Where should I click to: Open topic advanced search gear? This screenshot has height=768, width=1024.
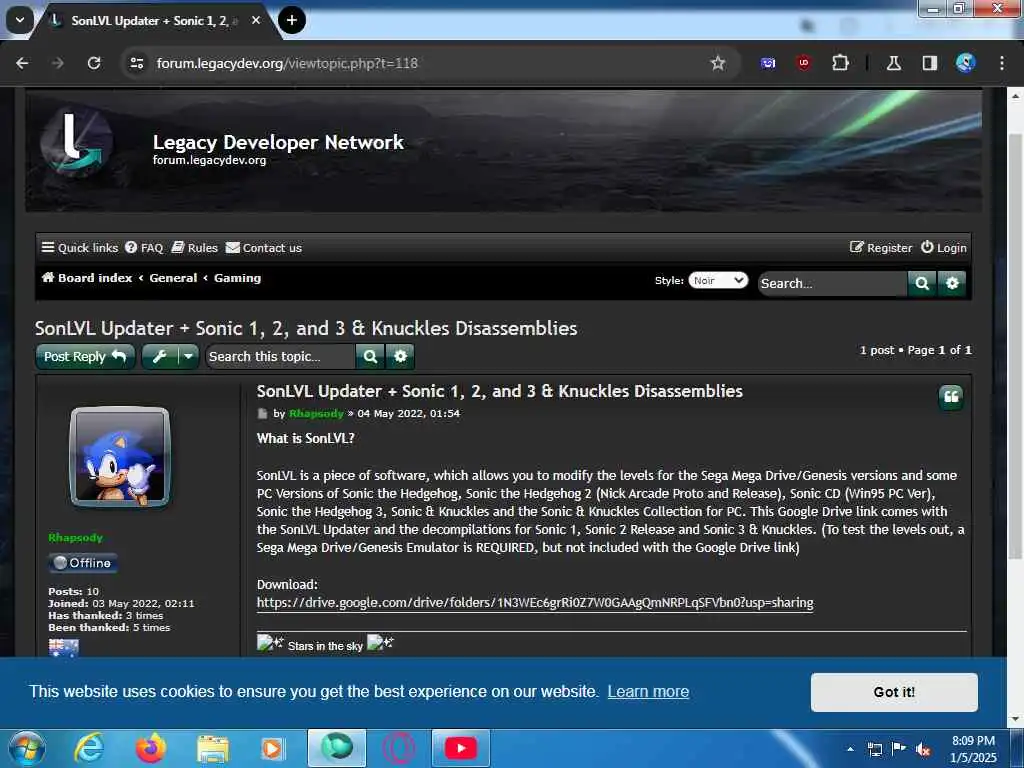400,357
